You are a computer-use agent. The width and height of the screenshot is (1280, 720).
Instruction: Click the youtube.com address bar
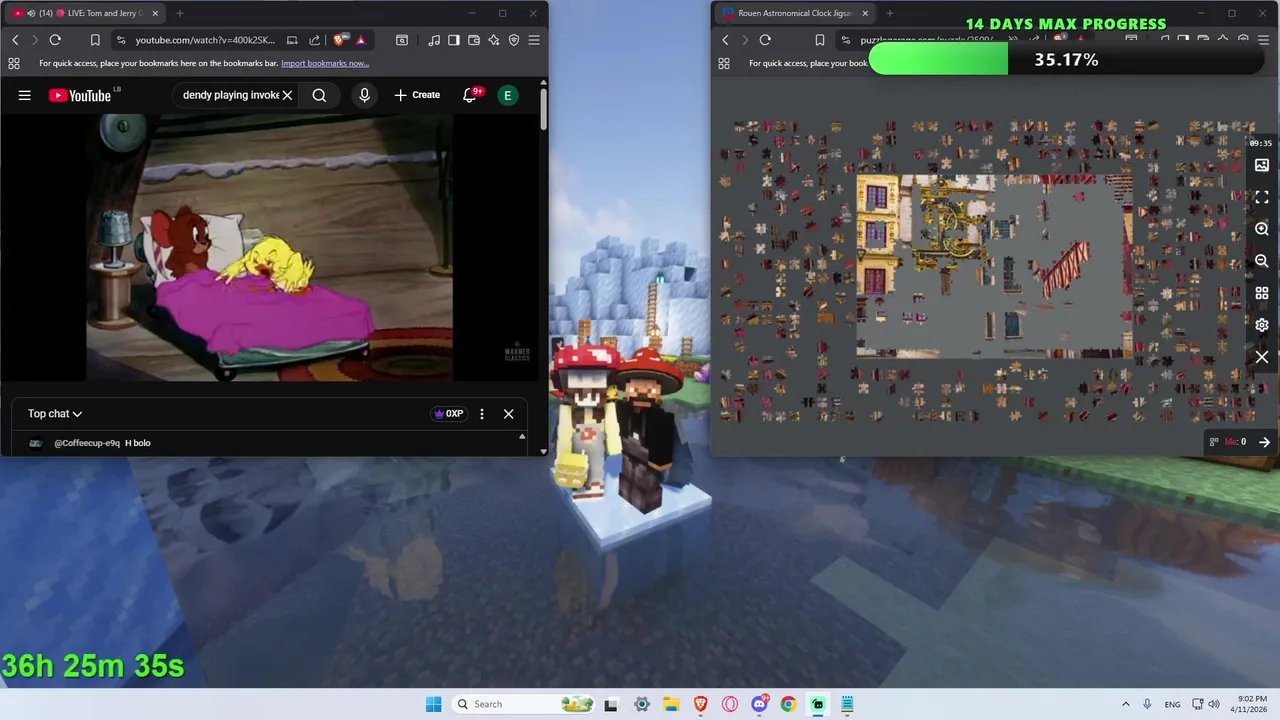tap(205, 40)
